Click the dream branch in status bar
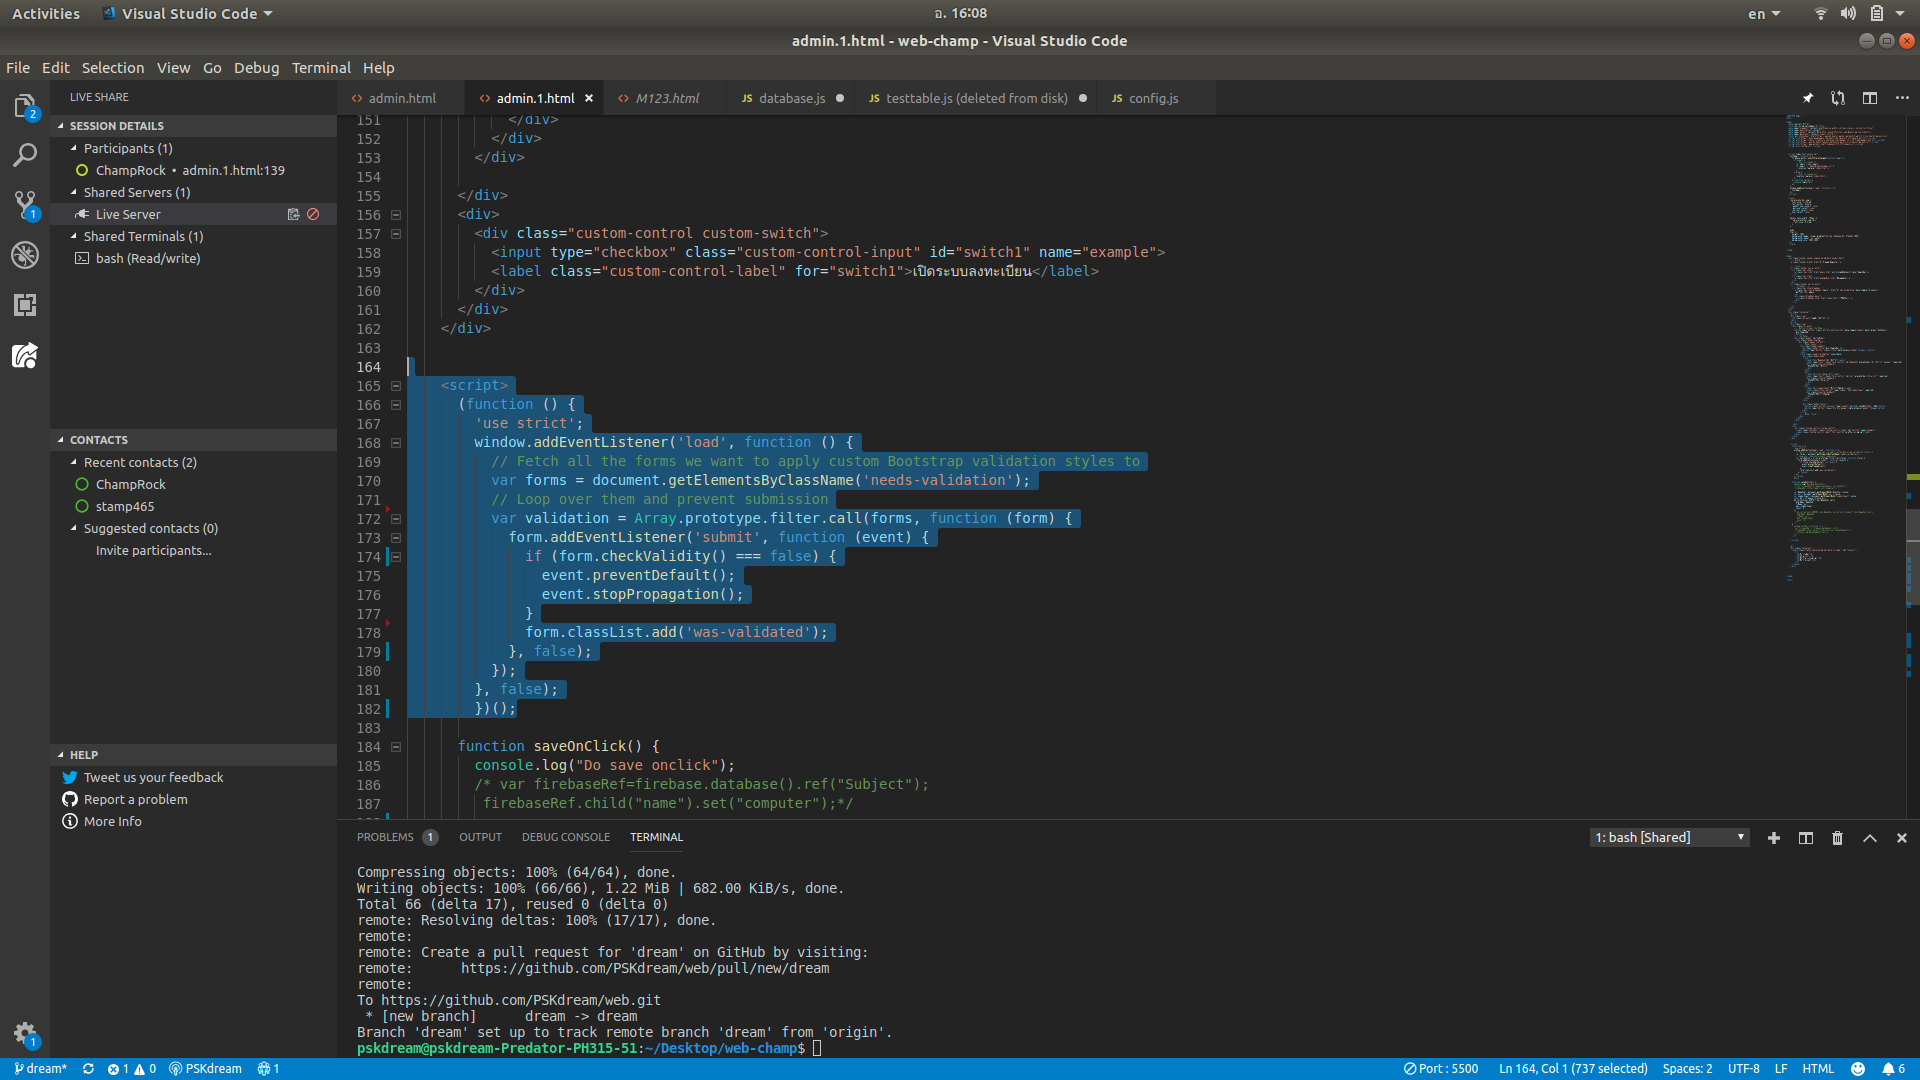Image resolution: width=1920 pixels, height=1080 pixels. [x=41, y=1068]
